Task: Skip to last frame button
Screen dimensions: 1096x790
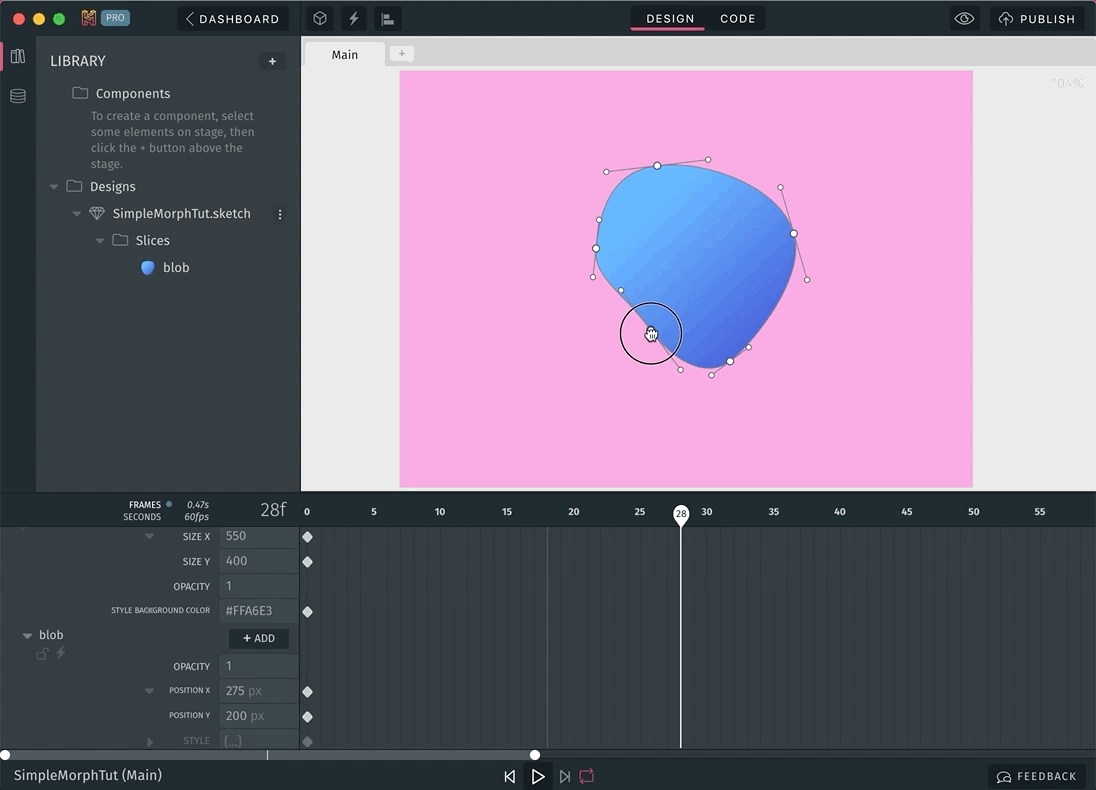Action: click(565, 777)
